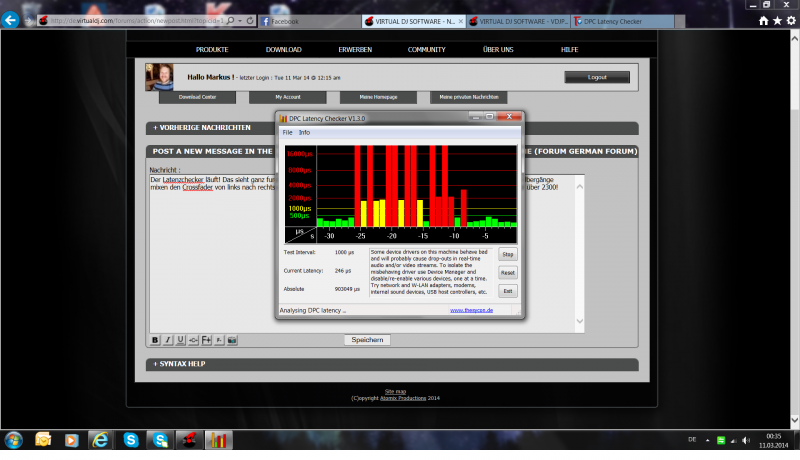Click the volume speaker tray icon

pyautogui.click(x=746, y=440)
